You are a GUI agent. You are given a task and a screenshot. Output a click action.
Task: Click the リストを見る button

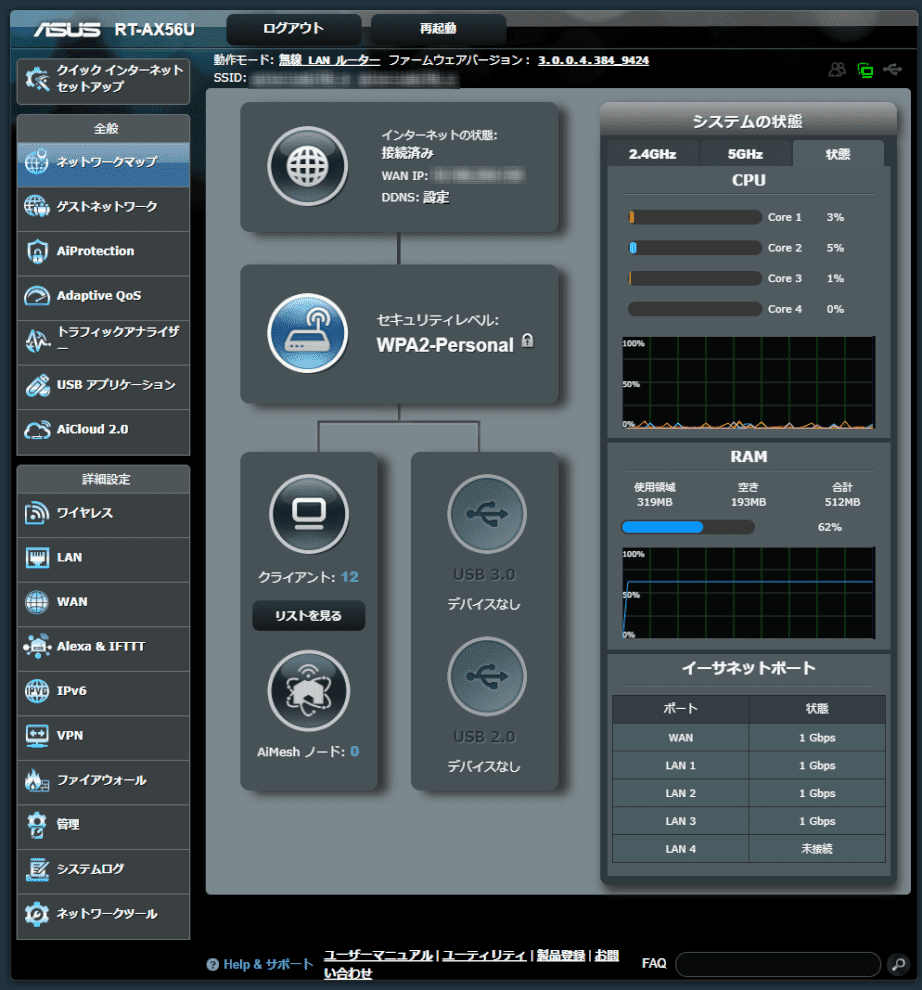click(x=309, y=616)
